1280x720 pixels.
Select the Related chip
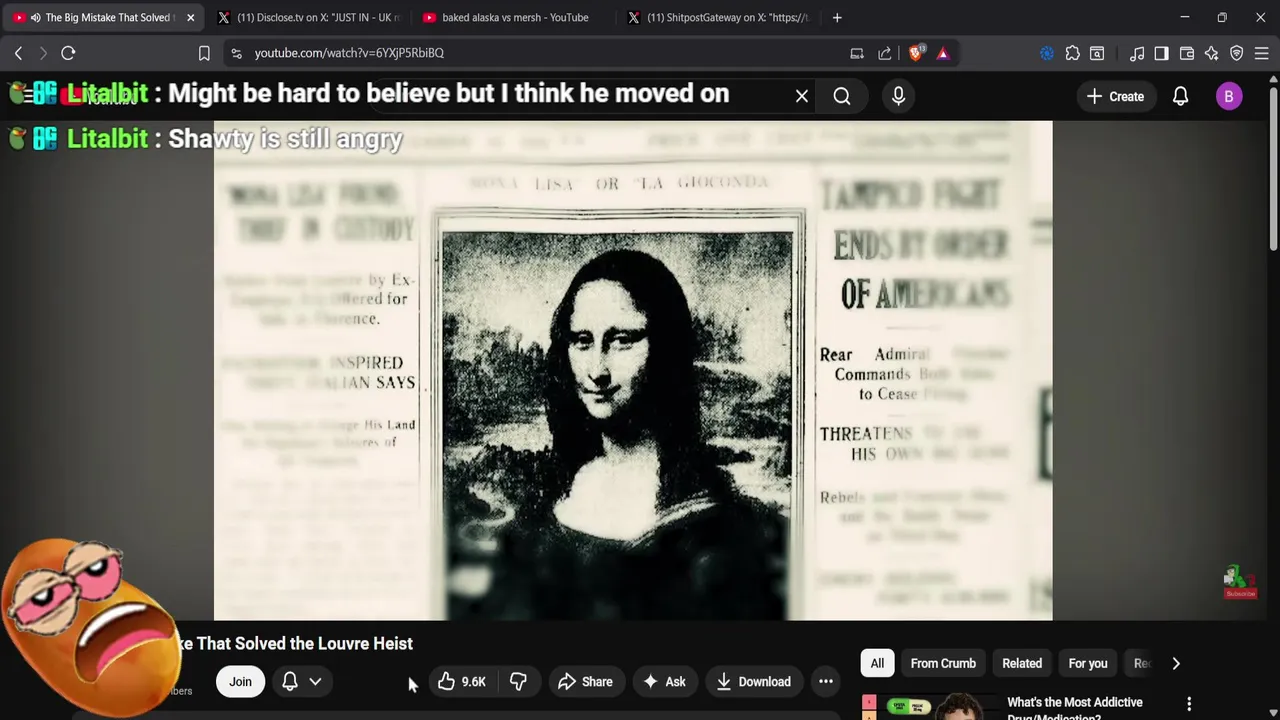tap(1022, 663)
